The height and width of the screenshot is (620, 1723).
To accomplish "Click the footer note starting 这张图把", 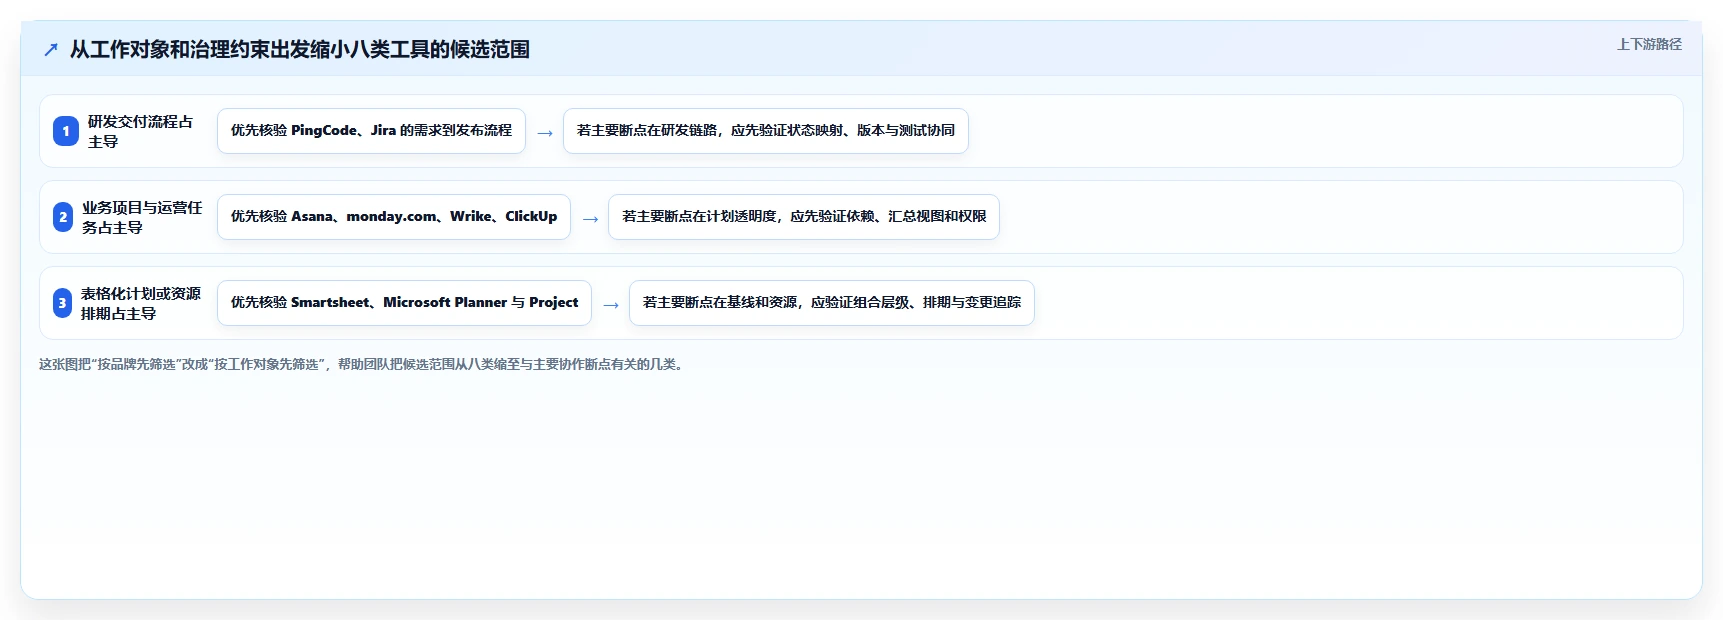I will coord(363,364).
